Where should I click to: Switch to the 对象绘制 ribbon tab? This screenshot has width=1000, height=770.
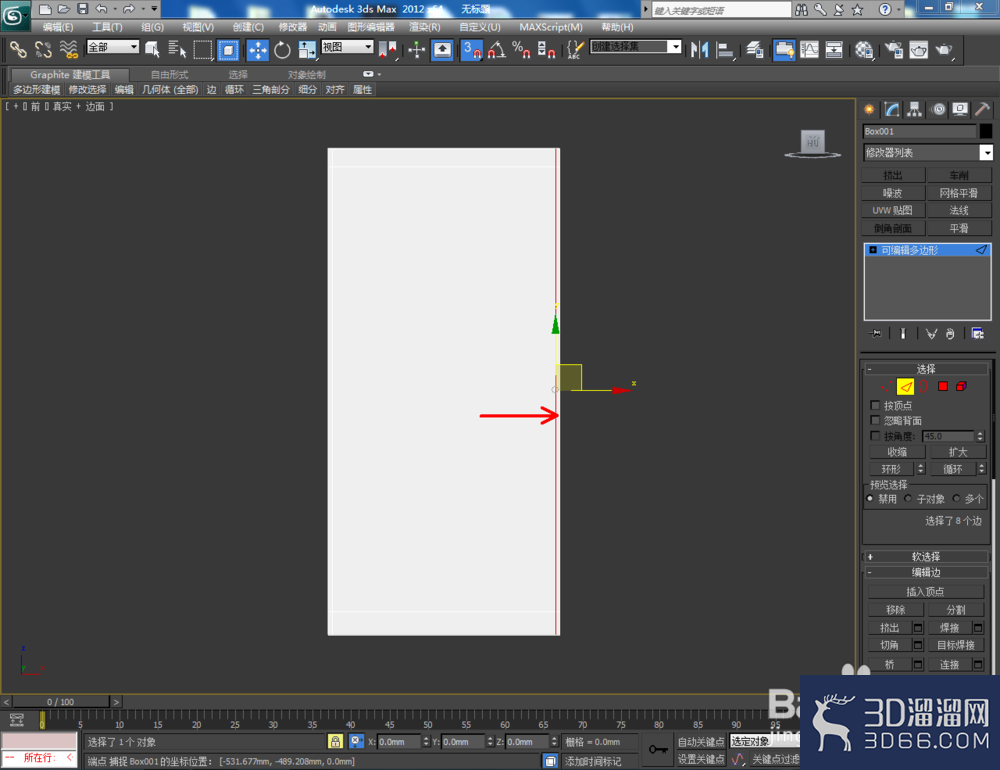(x=307, y=75)
